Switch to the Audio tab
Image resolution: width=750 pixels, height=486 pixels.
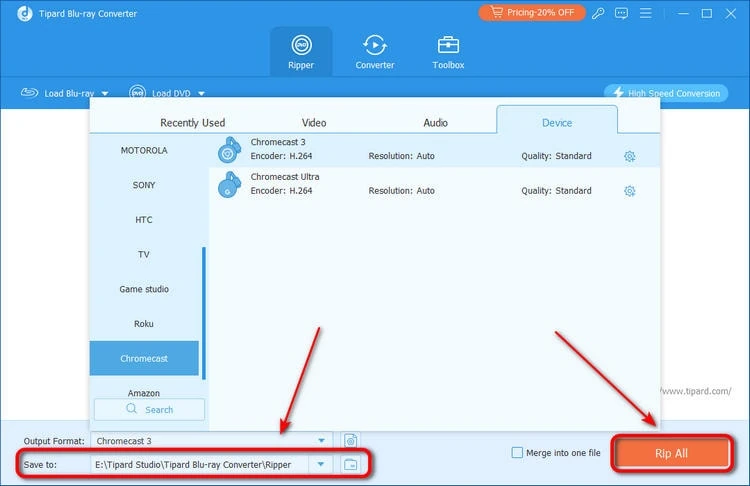point(435,123)
